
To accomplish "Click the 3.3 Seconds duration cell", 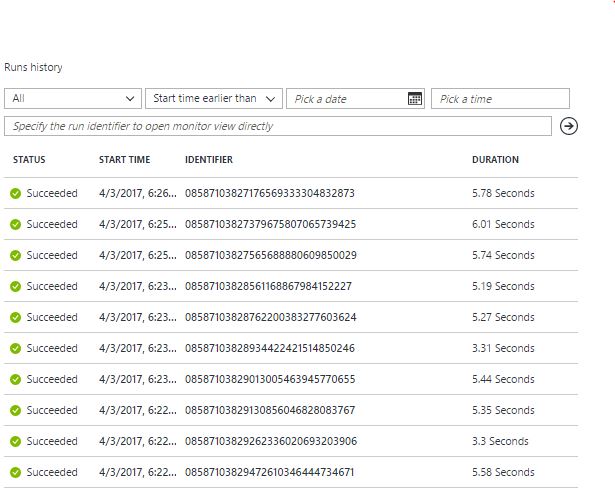I will (x=500, y=441).
